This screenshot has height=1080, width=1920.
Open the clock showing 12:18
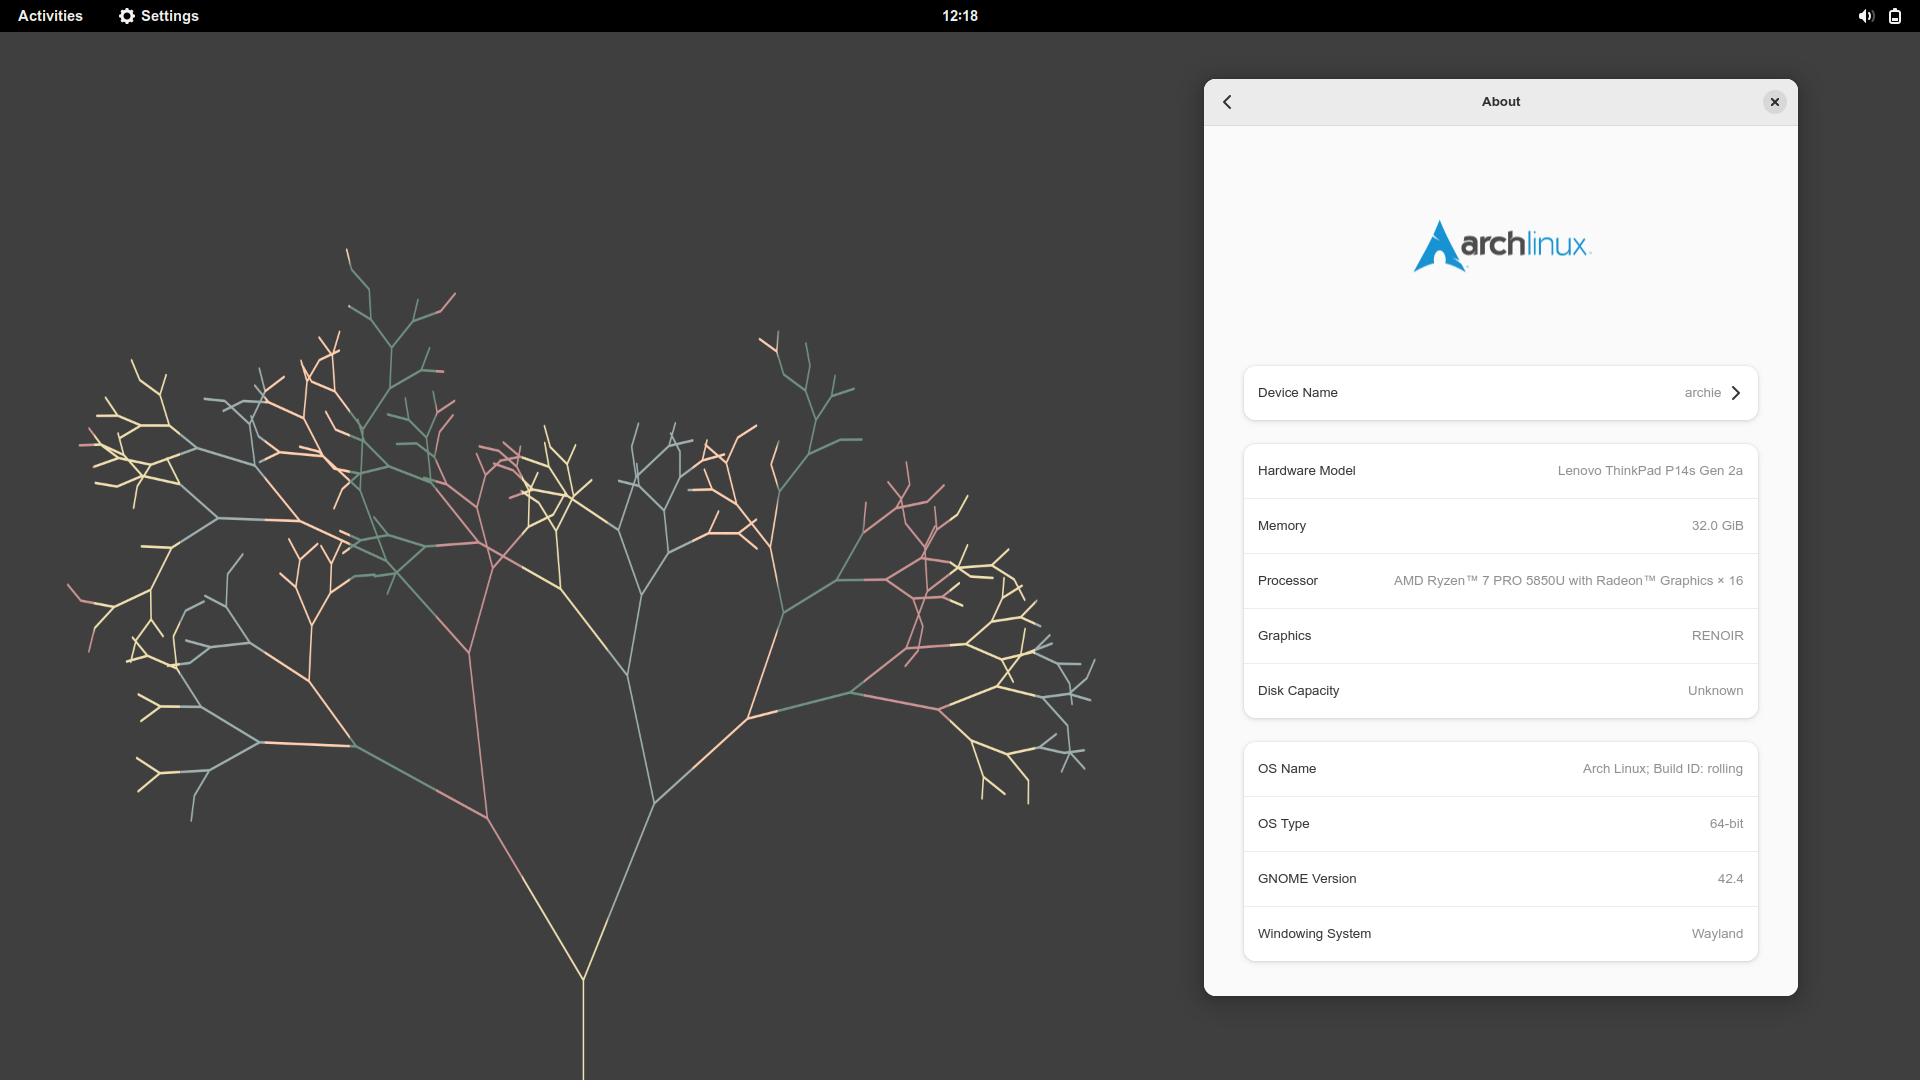tap(960, 16)
